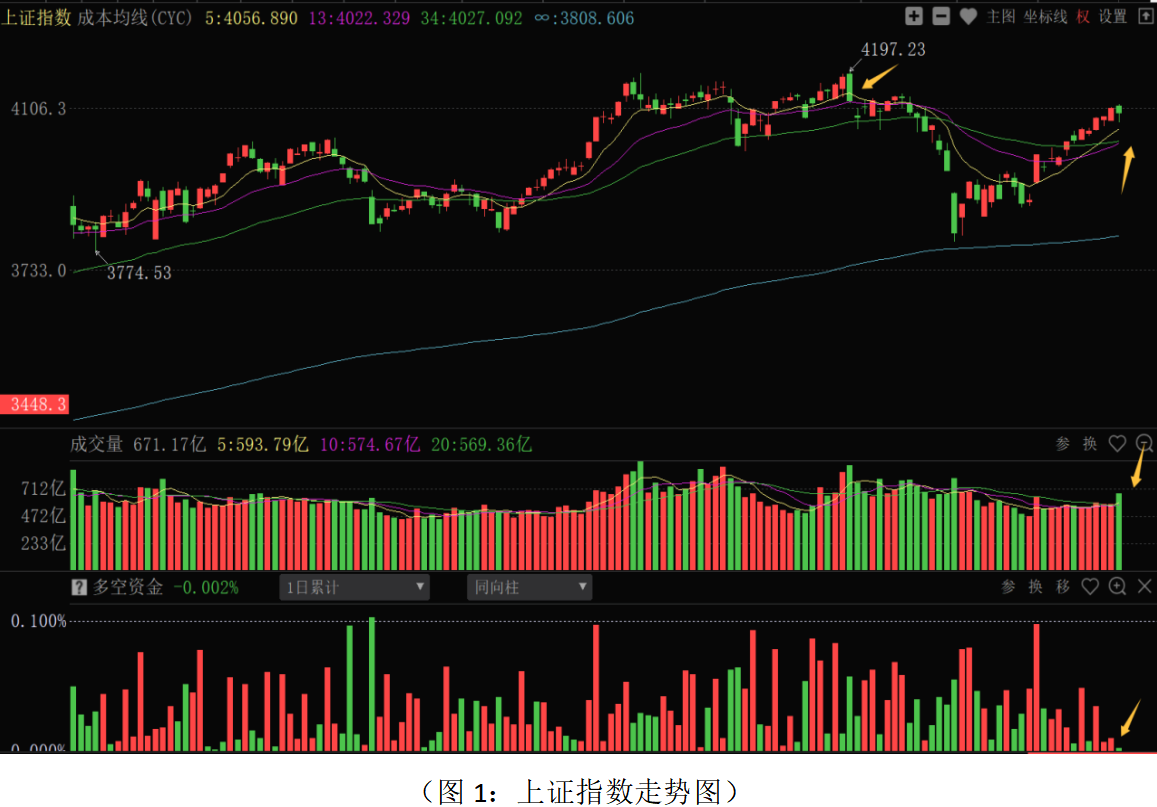This screenshot has width=1157, height=807.
Task: Close the 多空资金 indicator panel
Action: [1145, 587]
